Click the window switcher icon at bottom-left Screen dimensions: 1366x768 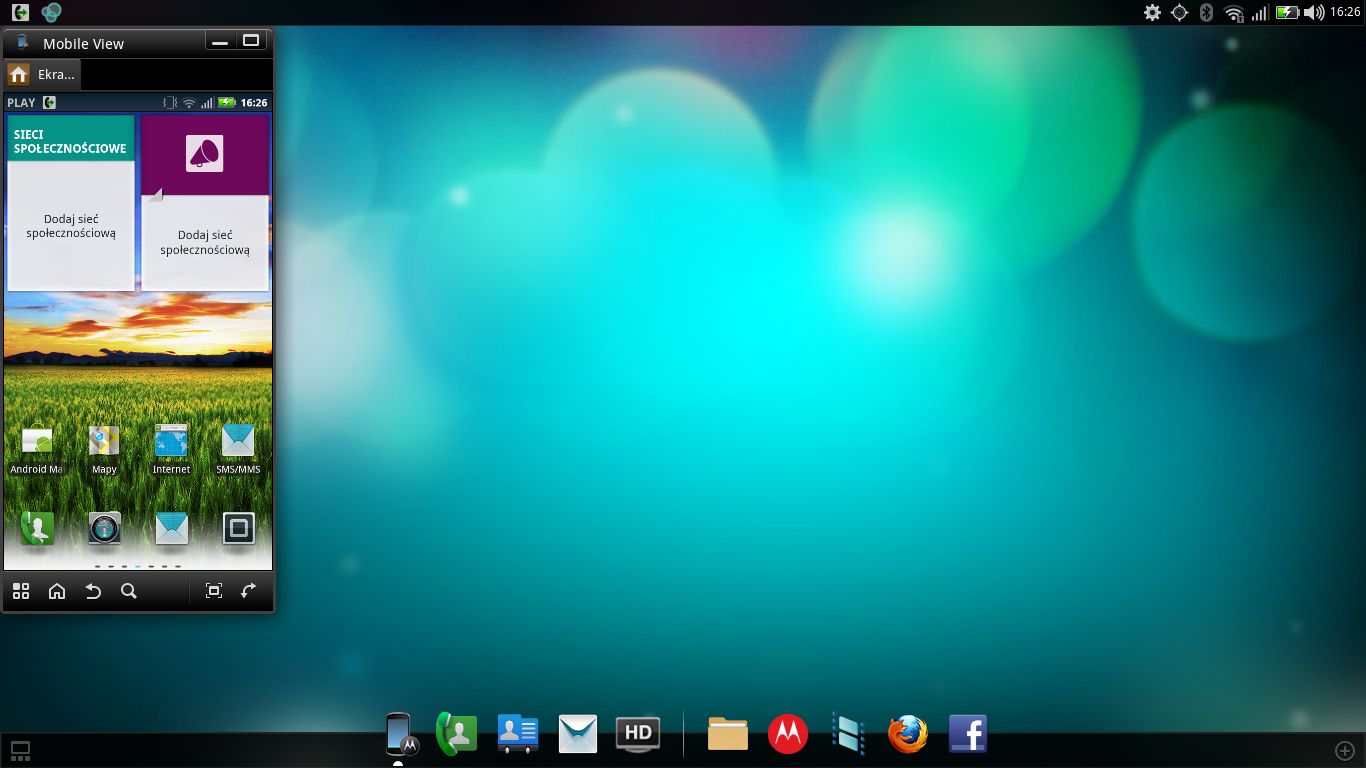click(20, 750)
